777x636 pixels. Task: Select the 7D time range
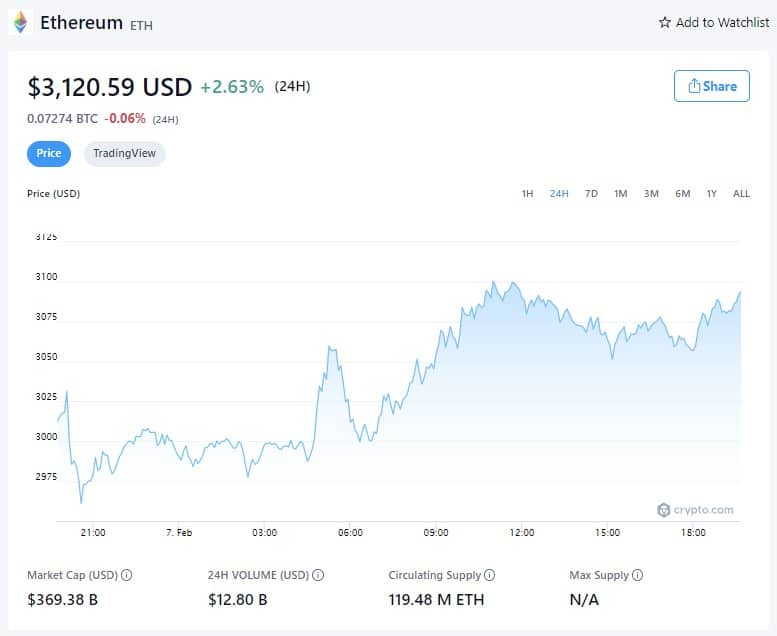click(x=591, y=194)
